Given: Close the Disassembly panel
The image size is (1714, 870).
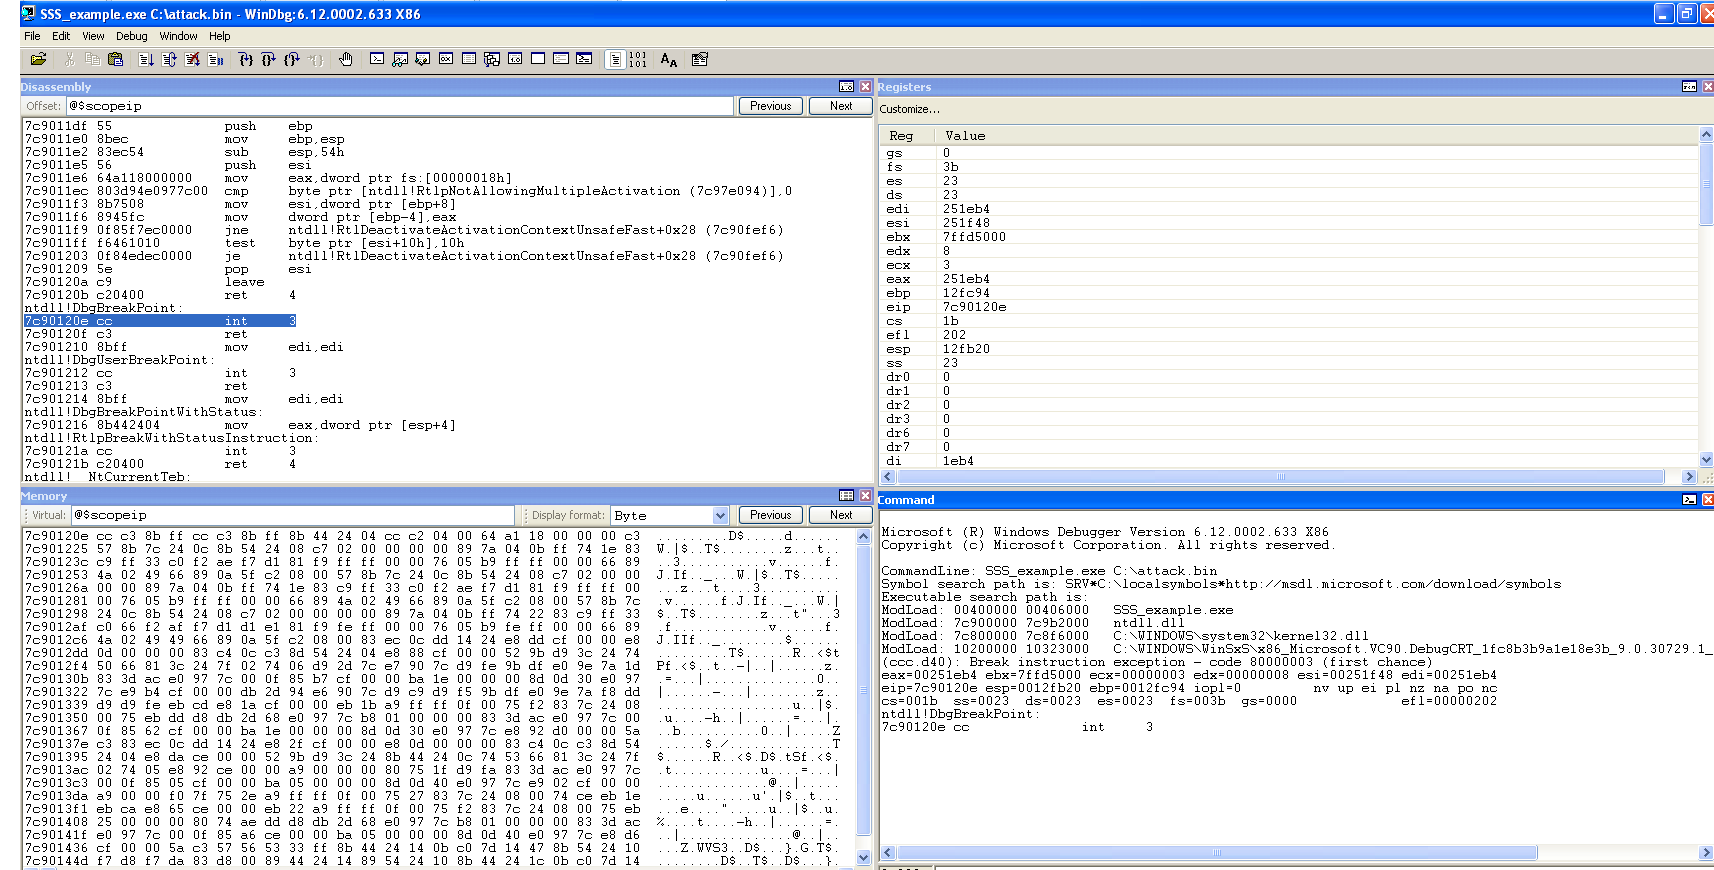Looking at the screenshot, I should point(866,87).
